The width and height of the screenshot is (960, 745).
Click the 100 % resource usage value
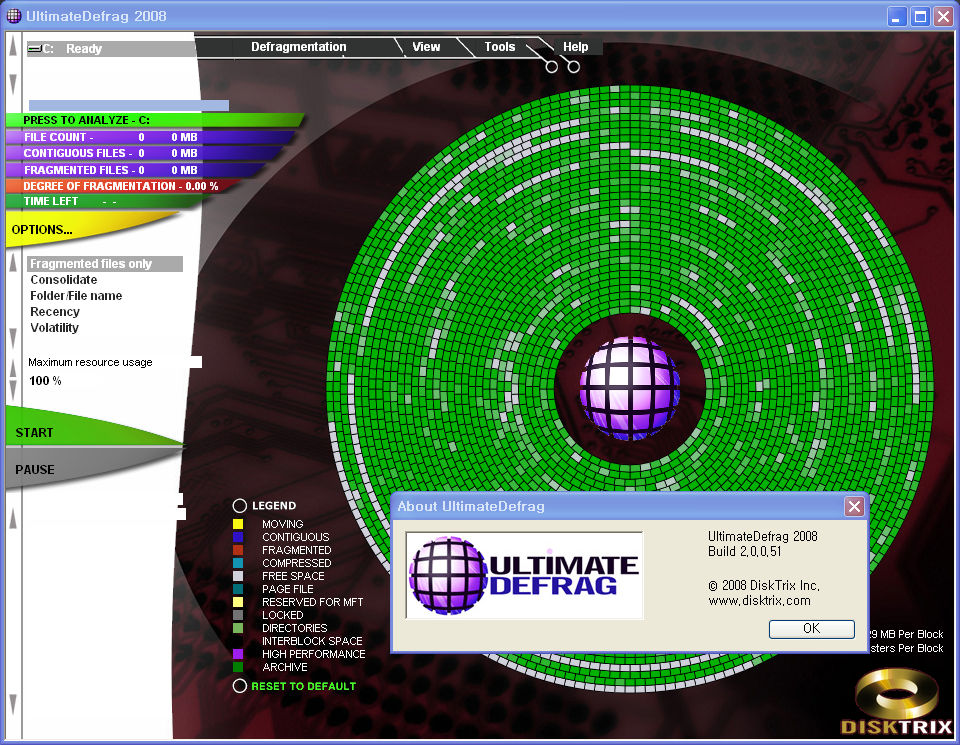(45, 381)
